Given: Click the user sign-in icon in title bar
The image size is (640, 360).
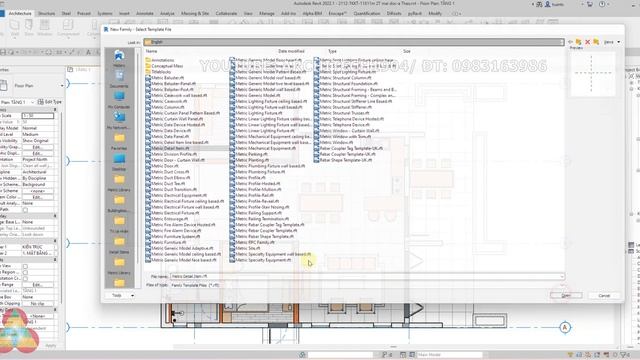Looking at the screenshot, I should (x=548, y=4).
